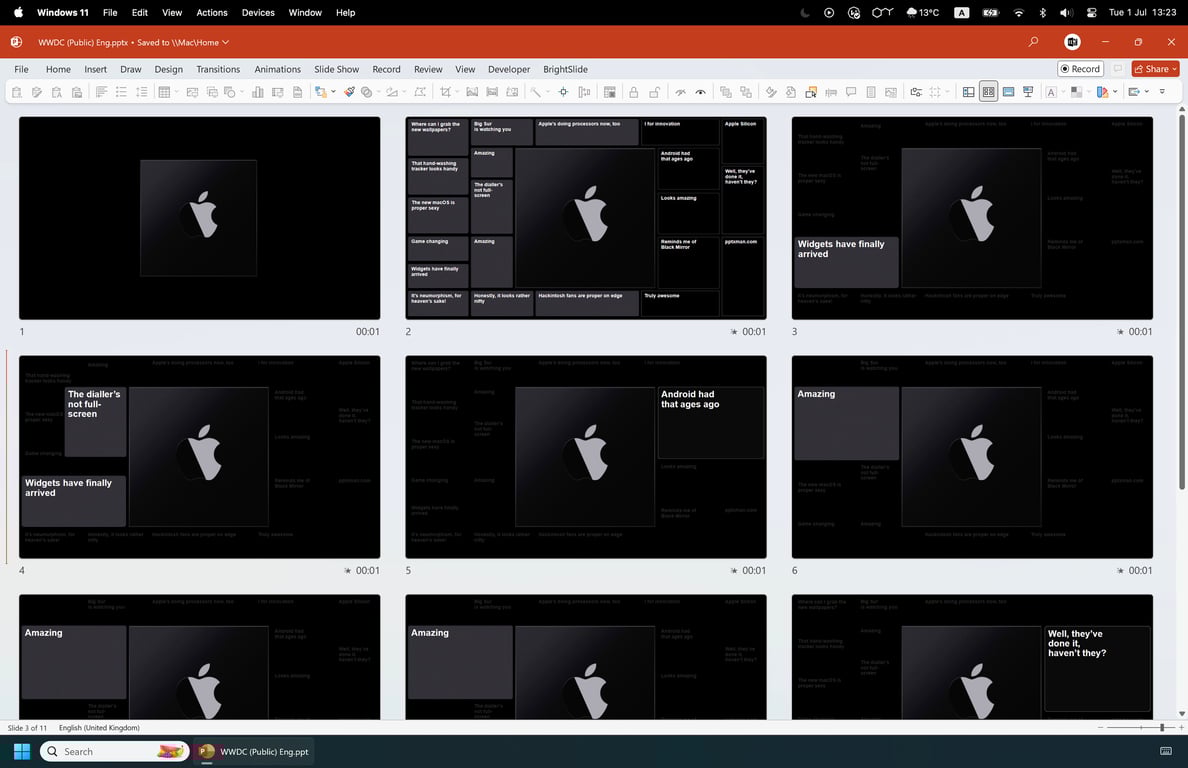Click the Group objects icon
This screenshot has width=1188, height=768.
coord(725,92)
